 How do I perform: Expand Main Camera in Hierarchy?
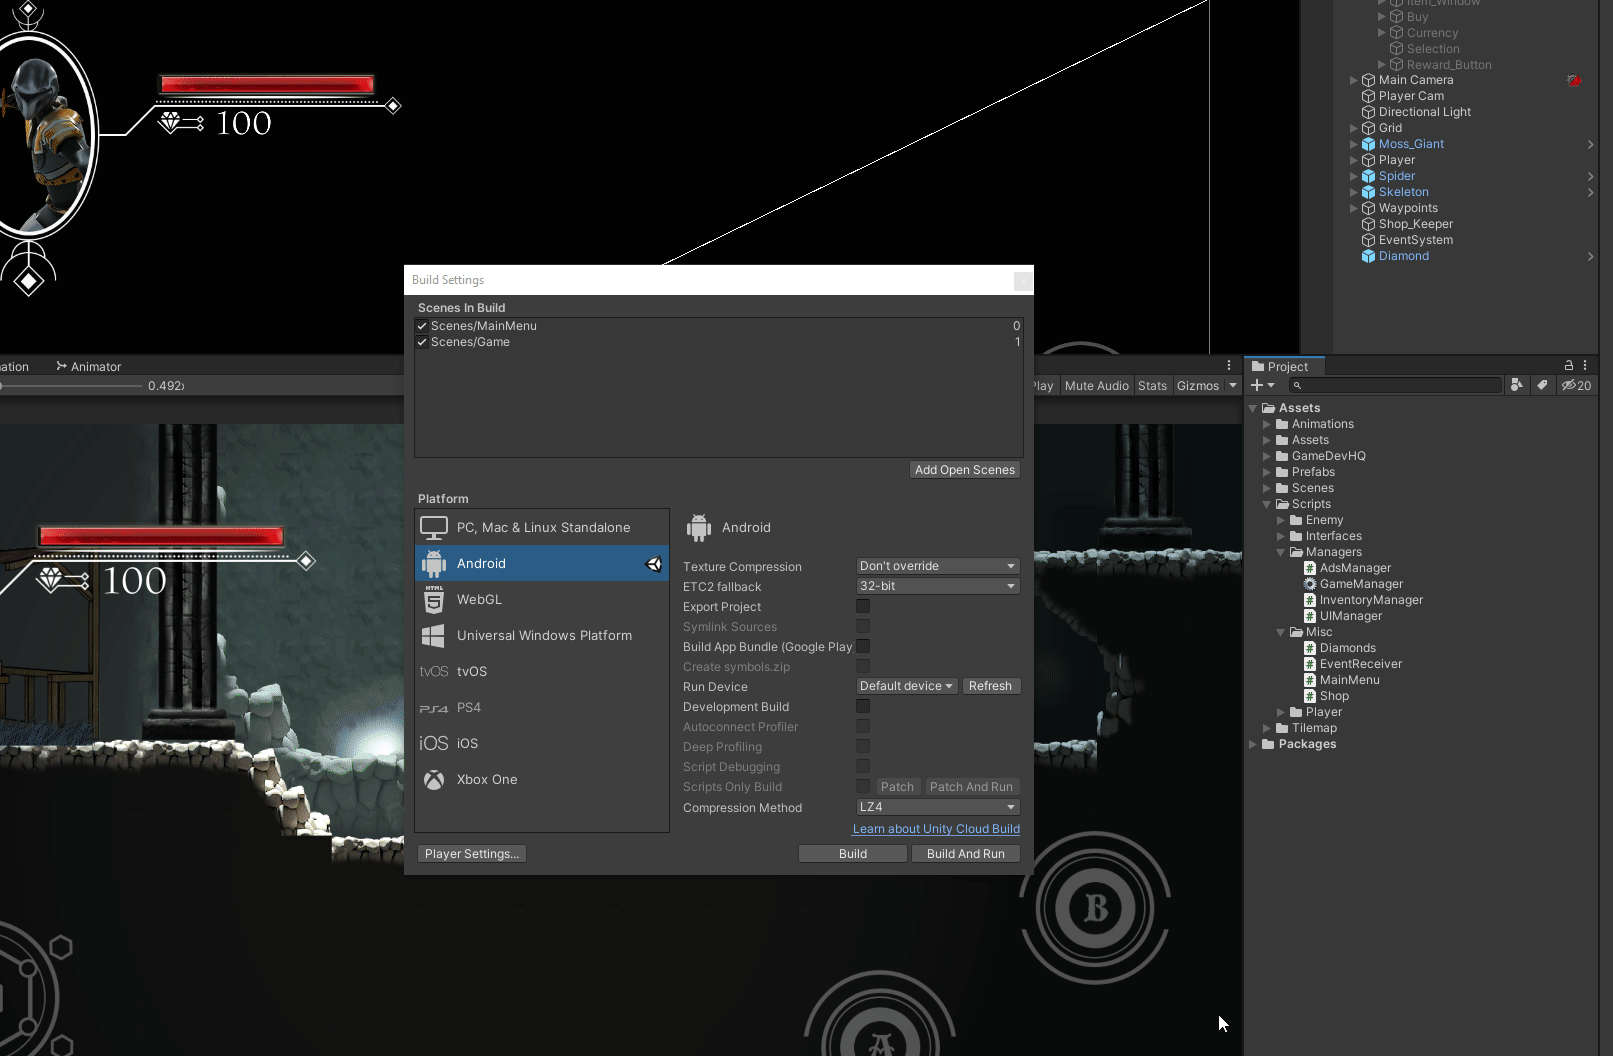pos(1353,80)
